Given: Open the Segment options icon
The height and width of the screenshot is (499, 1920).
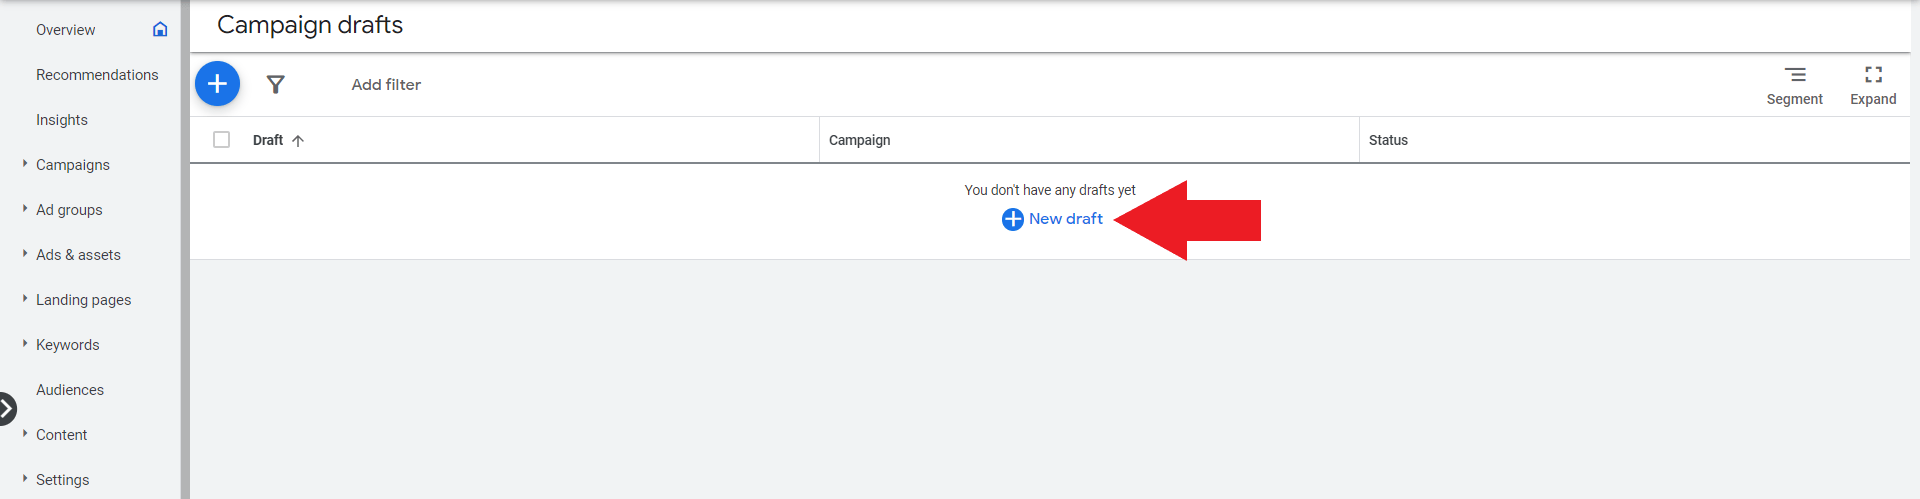Looking at the screenshot, I should point(1795,75).
